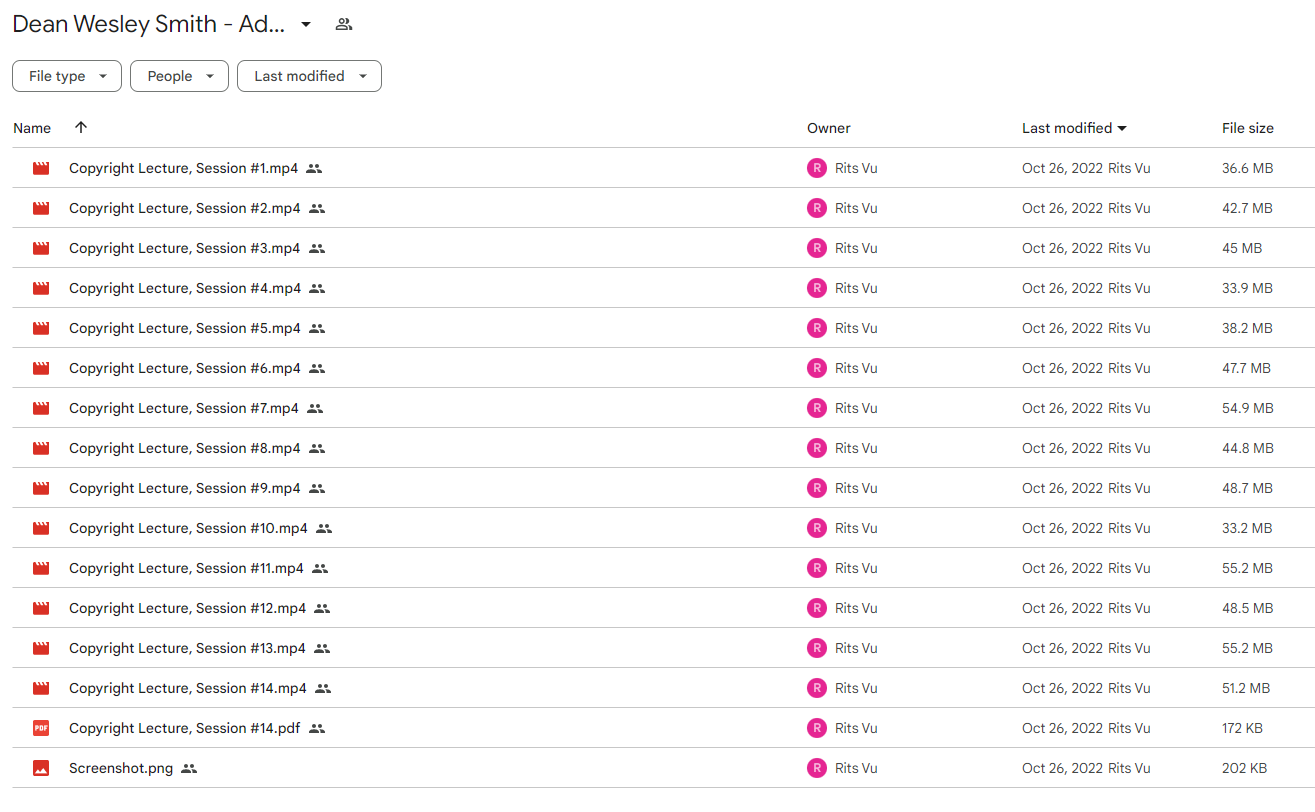This screenshot has width=1315, height=812.
Task: Click shared icon next to Screenshot.png
Action: pos(189,769)
